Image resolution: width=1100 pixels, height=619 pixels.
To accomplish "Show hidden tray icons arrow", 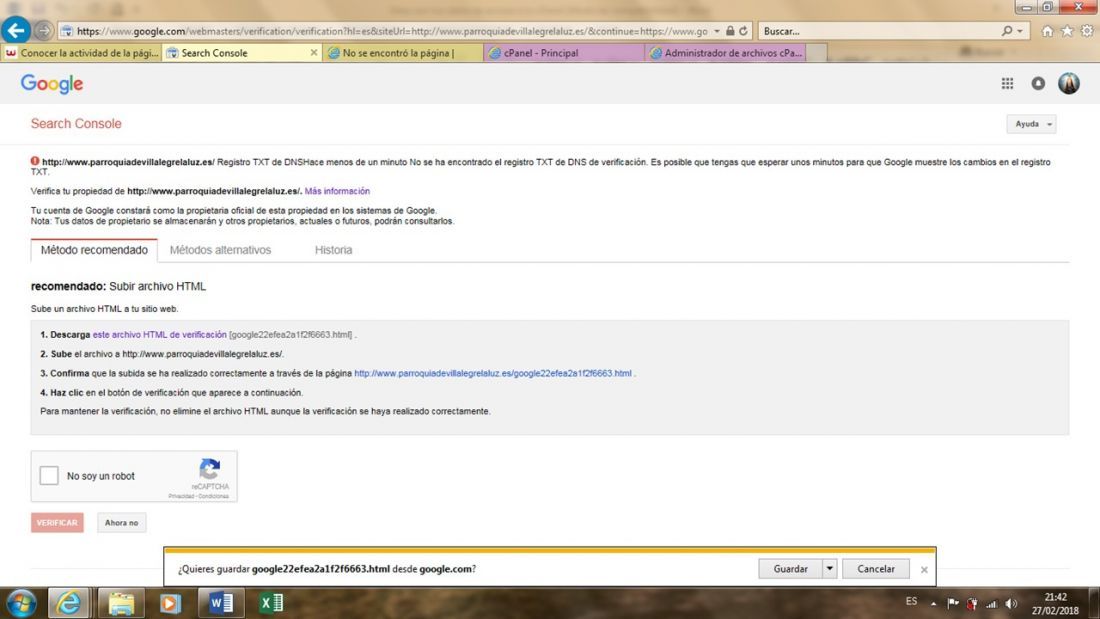I will coord(934,604).
